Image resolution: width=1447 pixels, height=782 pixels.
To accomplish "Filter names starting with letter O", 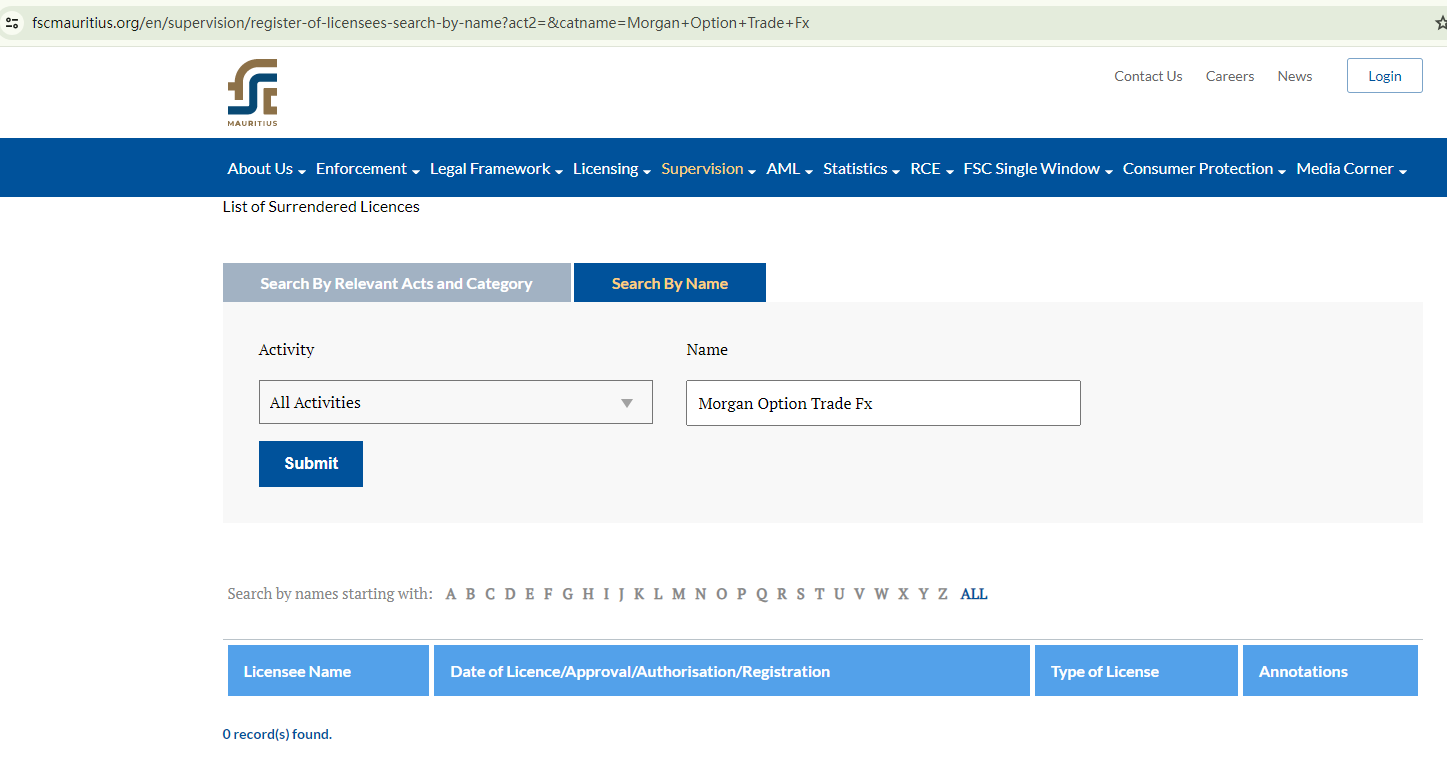I will click(722, 594).
